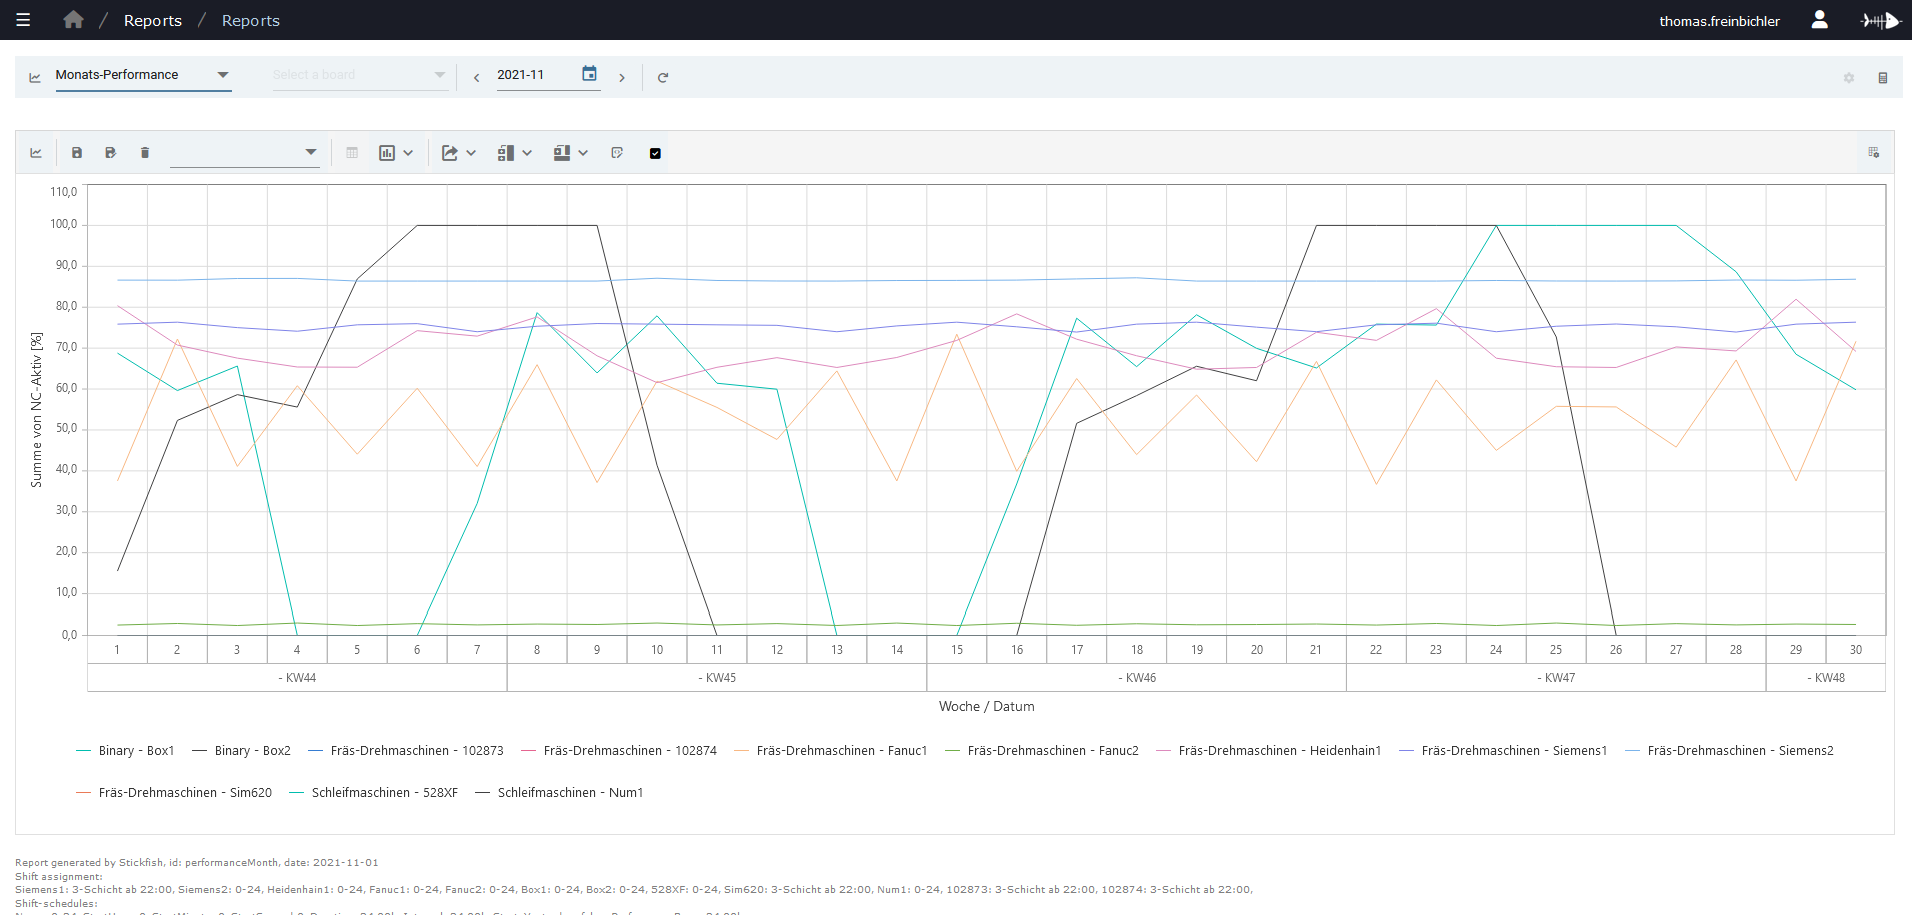Toggle Fräs-Drehmaschinen - Siemens2 legend series

click(1729, 751)
